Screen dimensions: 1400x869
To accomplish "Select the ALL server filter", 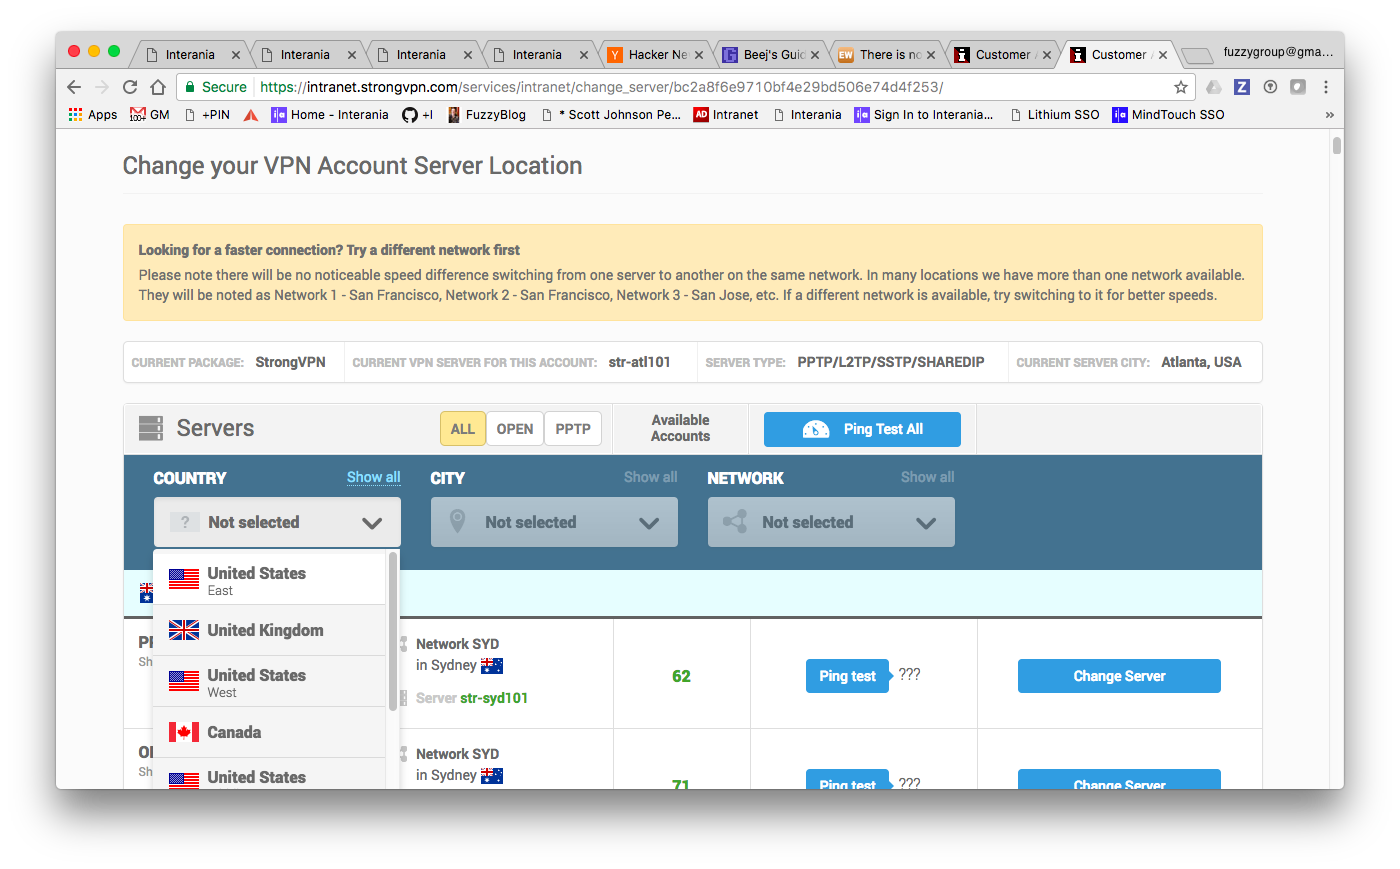I will point(463,429).
